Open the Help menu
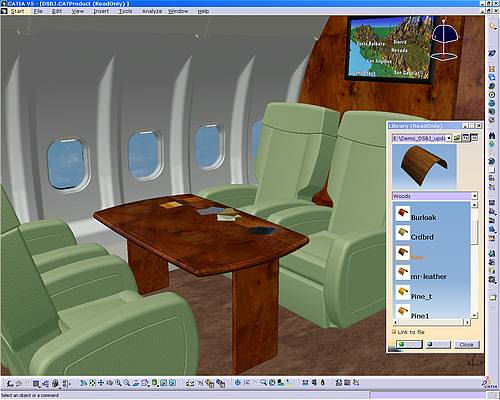The height and width of the screenshot is (400, 500). [203, 11]
